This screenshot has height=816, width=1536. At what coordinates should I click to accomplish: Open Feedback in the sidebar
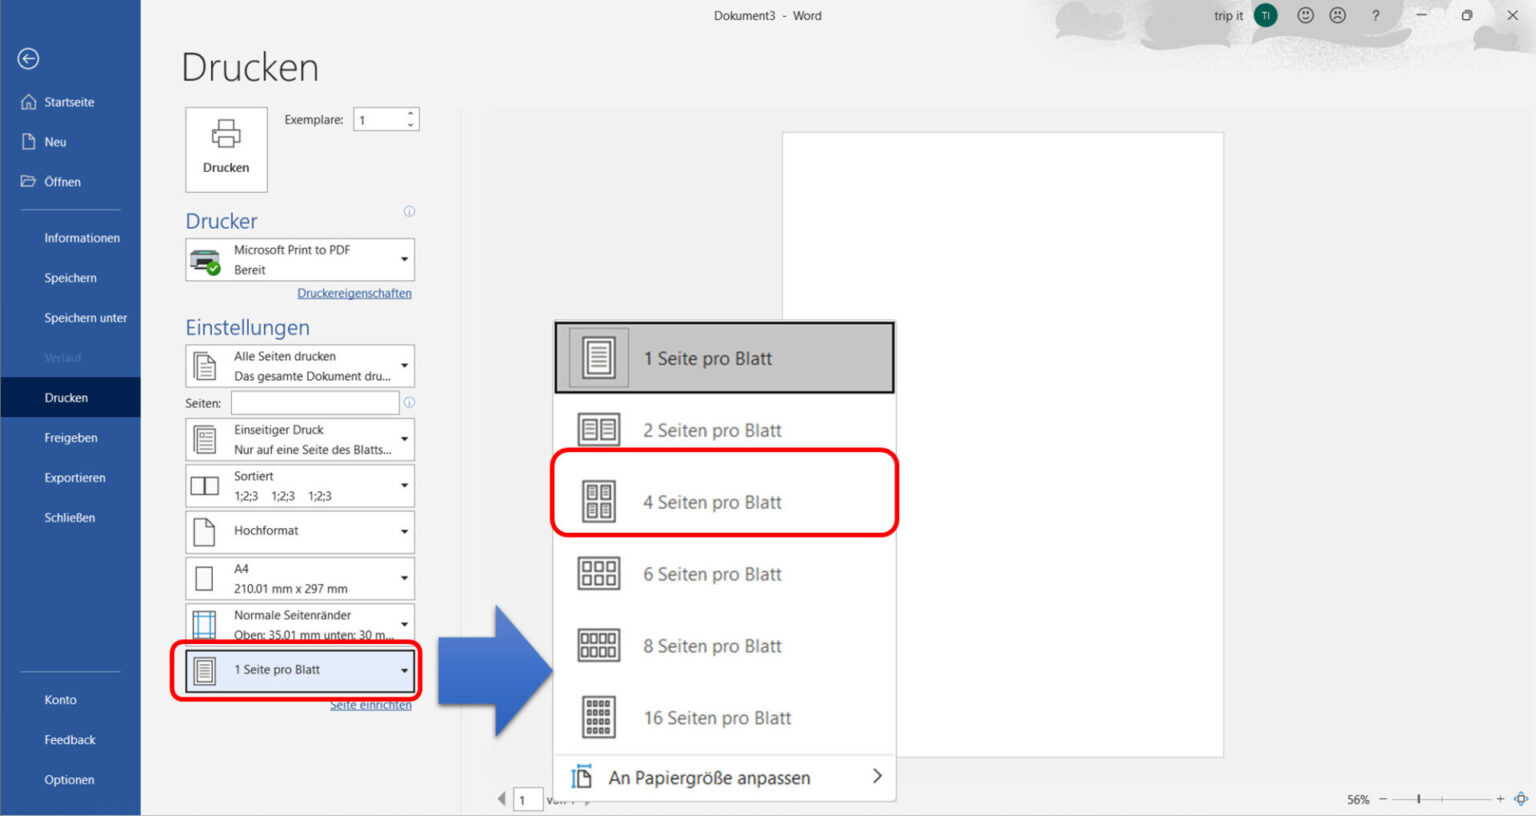[x=70, y=740]
